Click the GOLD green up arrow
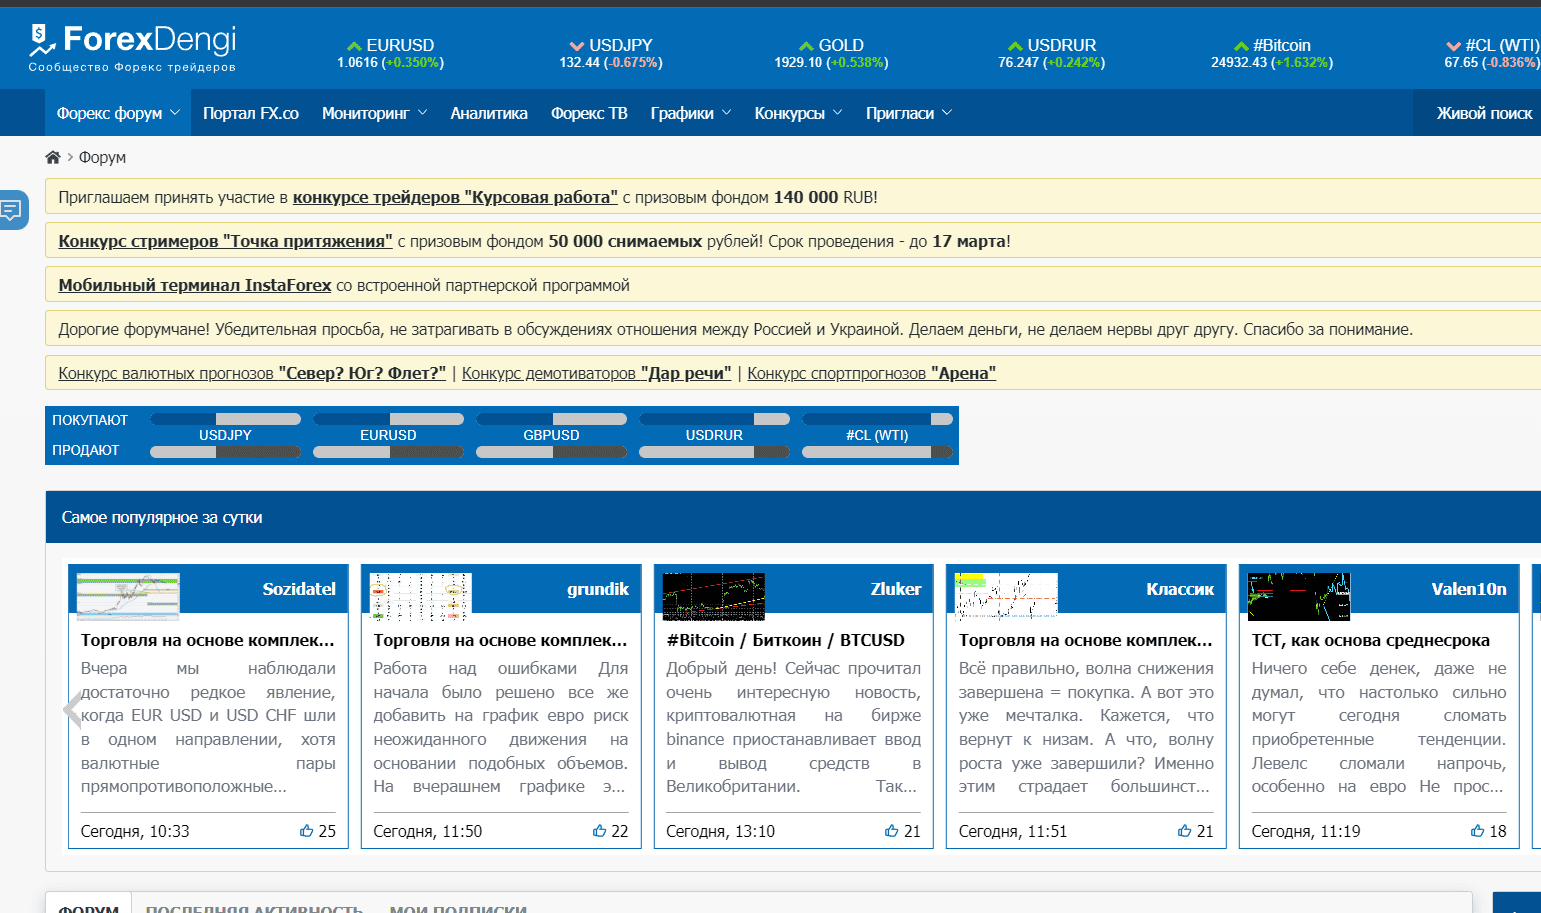 [x=806, y=46]
